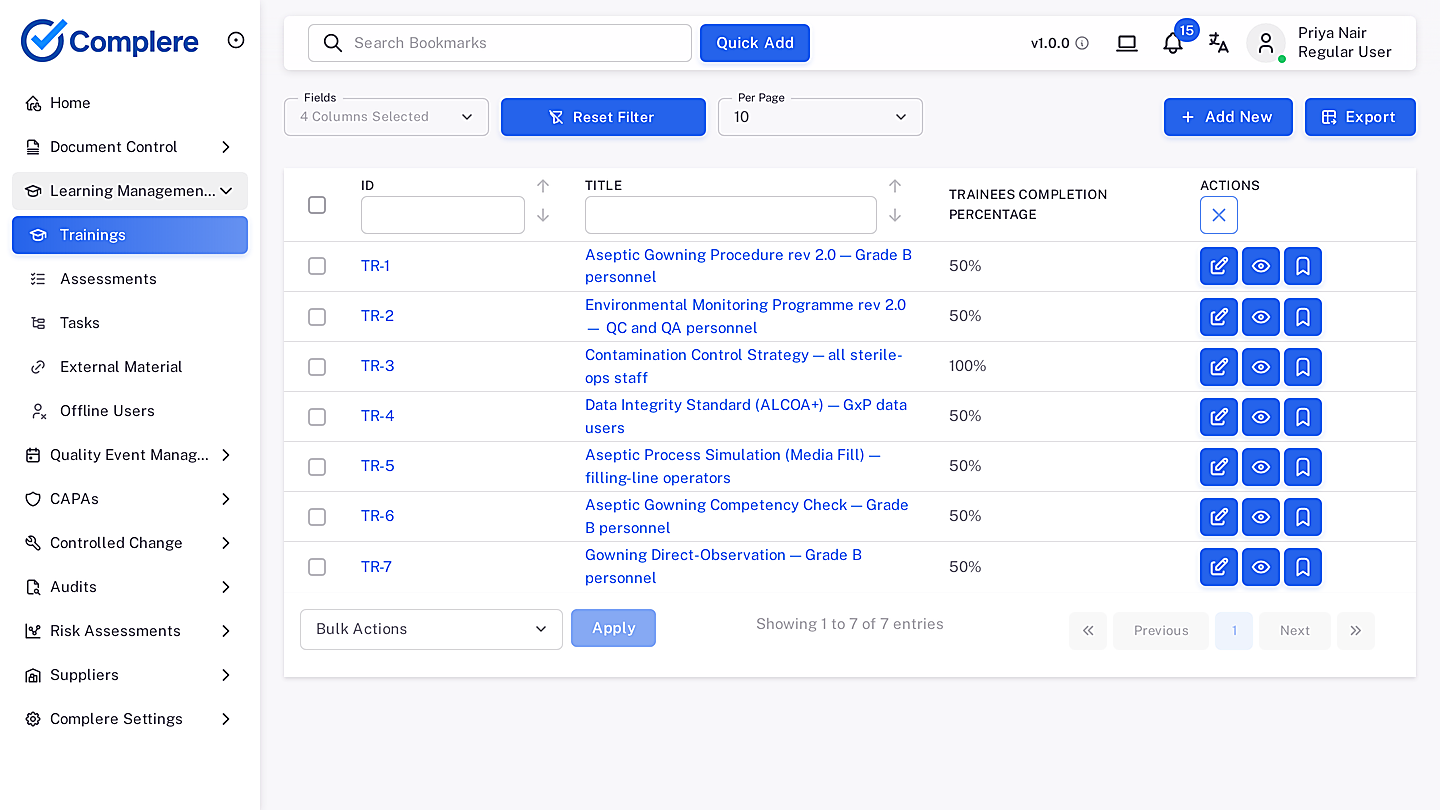Check the select-all checkbox in table header
The image size is (1440, 810).
point(317,205)
